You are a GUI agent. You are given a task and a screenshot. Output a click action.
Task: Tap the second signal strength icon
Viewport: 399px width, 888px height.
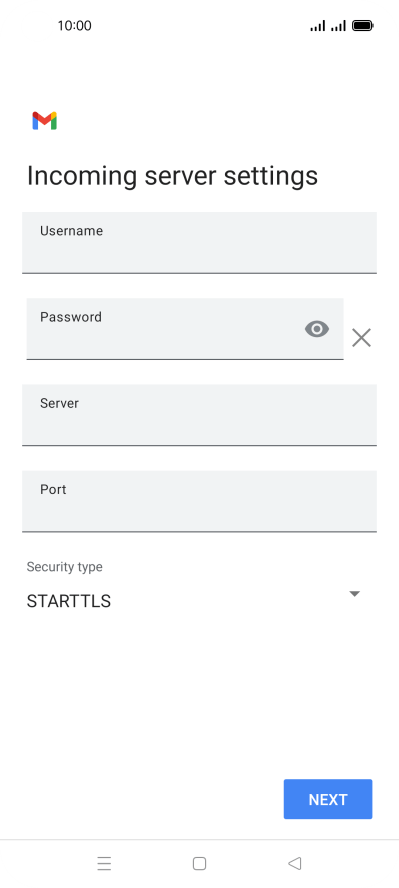(338, 25)
